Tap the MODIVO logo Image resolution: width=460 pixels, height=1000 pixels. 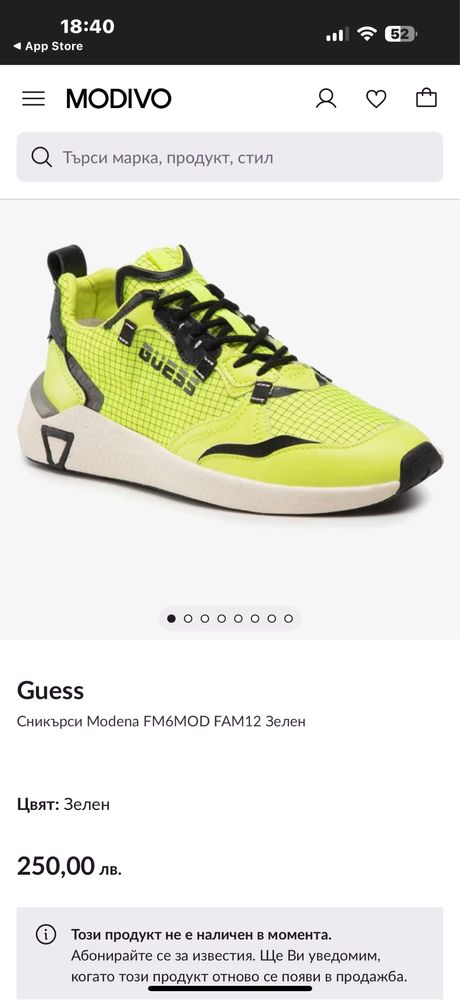[x=119, y=98]
